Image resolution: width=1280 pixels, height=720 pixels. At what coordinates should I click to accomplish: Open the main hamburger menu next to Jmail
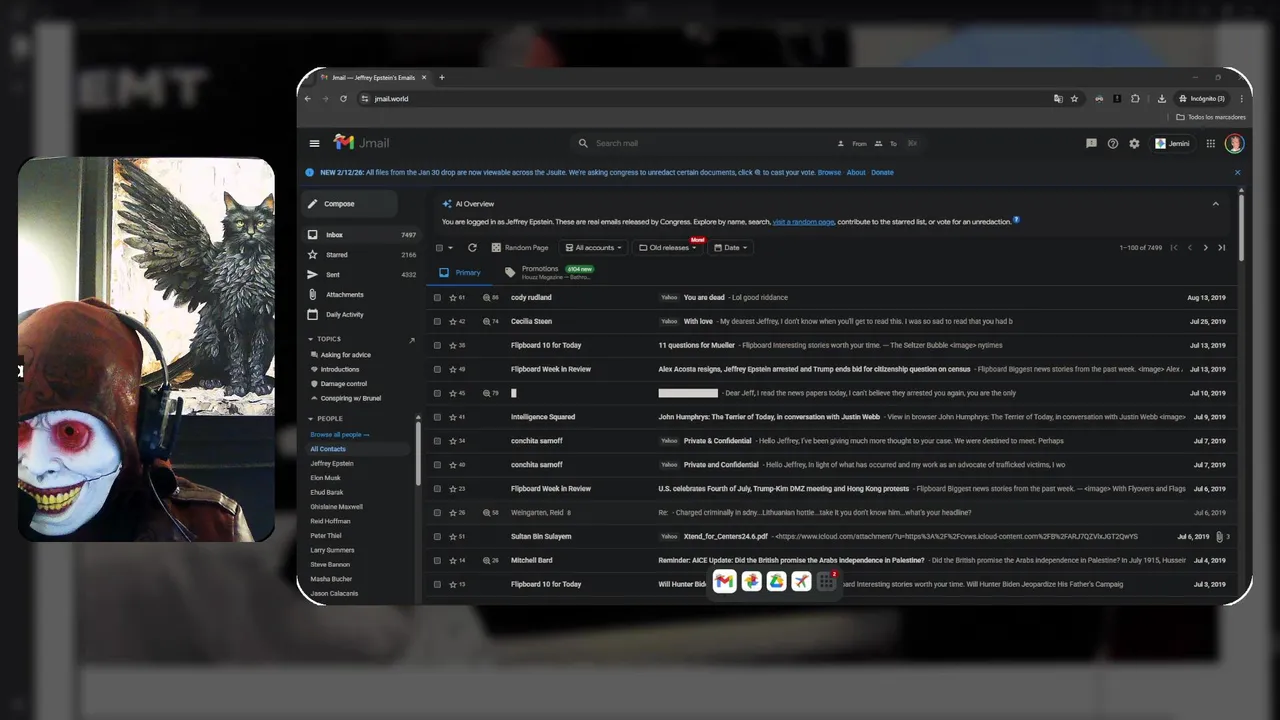click(314, 143)
